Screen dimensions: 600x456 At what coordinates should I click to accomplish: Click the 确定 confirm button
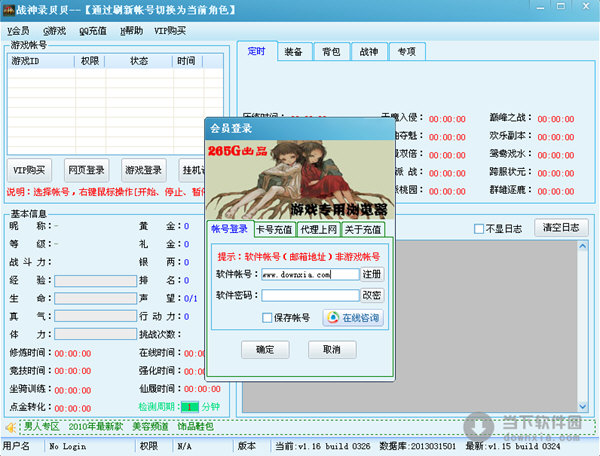coord(265,350)
